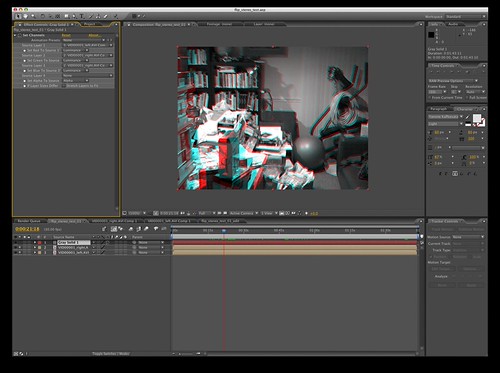Click stopwatch for Set Blue To Source 3
Screen dimensions: 500x373
[x=24, y=71]
